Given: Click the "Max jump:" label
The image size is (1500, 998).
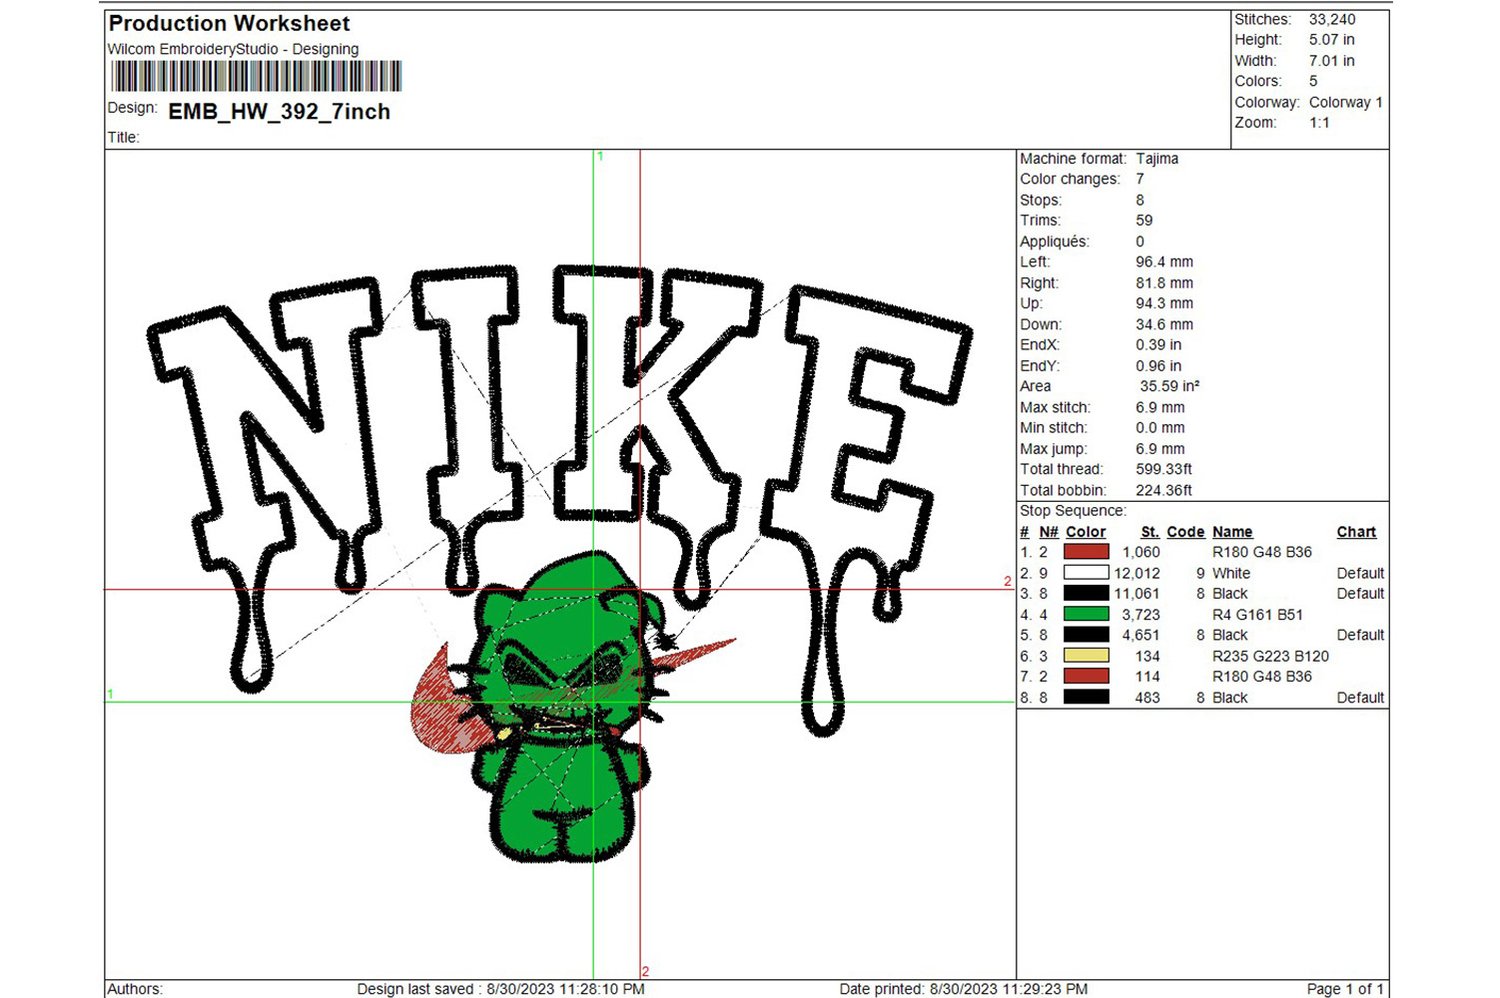Looking at the screenshot, I should (1053, 449).
